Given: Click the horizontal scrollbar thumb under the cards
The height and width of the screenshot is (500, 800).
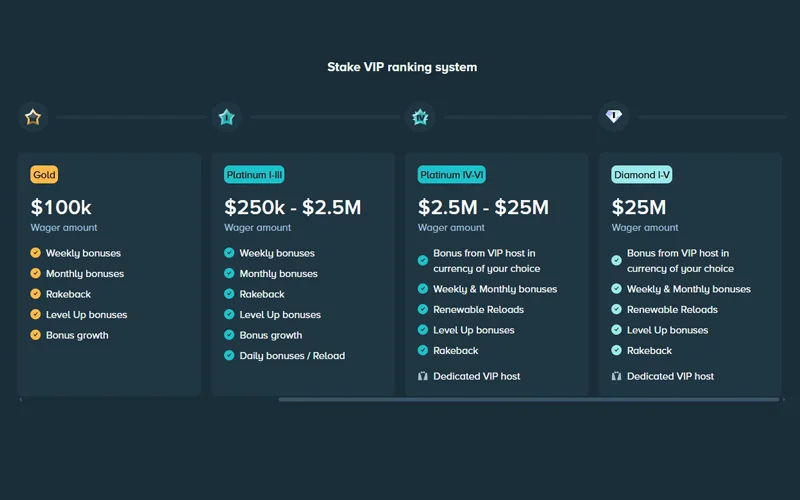Looking at the screenshot, I should click(529, 399).
